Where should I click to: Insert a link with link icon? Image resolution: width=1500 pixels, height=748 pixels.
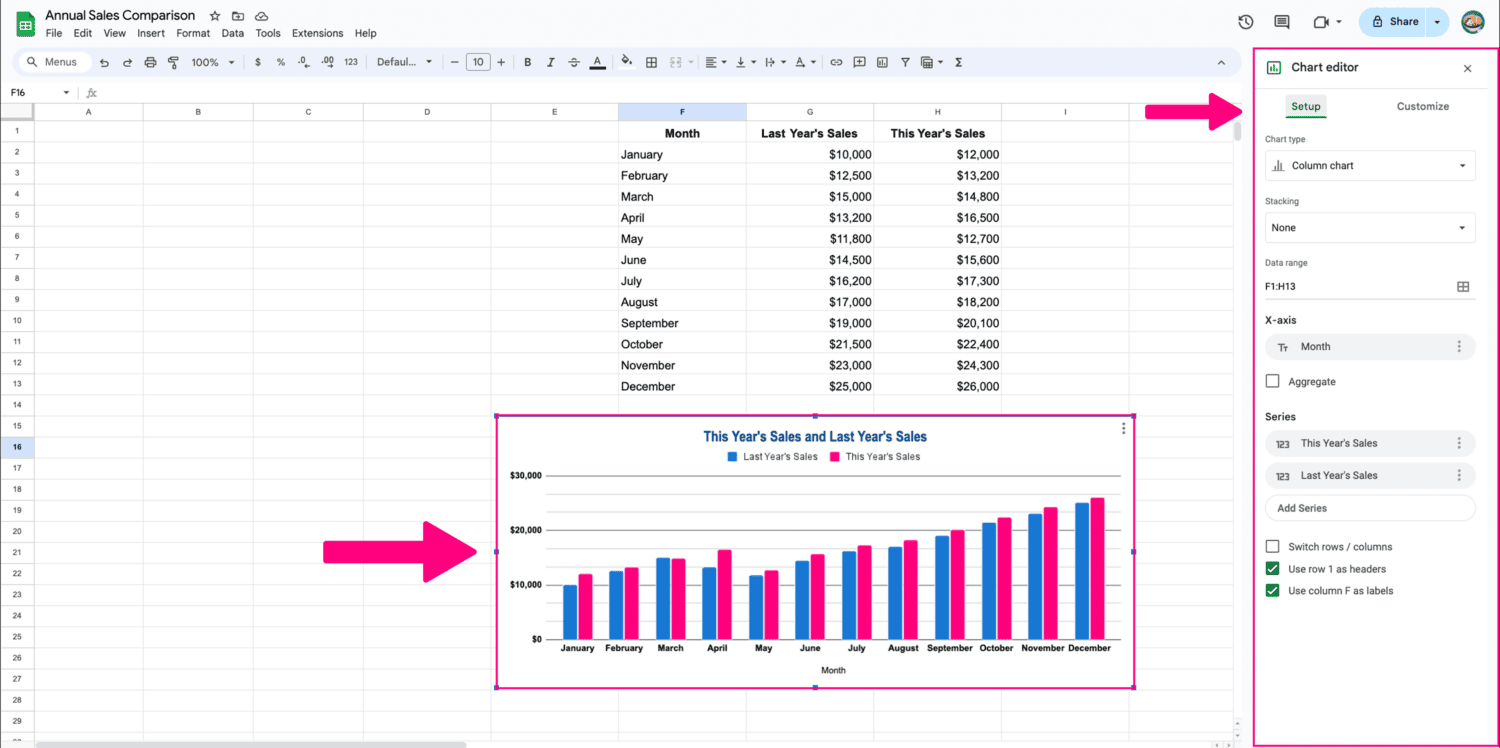click(836, 62)
